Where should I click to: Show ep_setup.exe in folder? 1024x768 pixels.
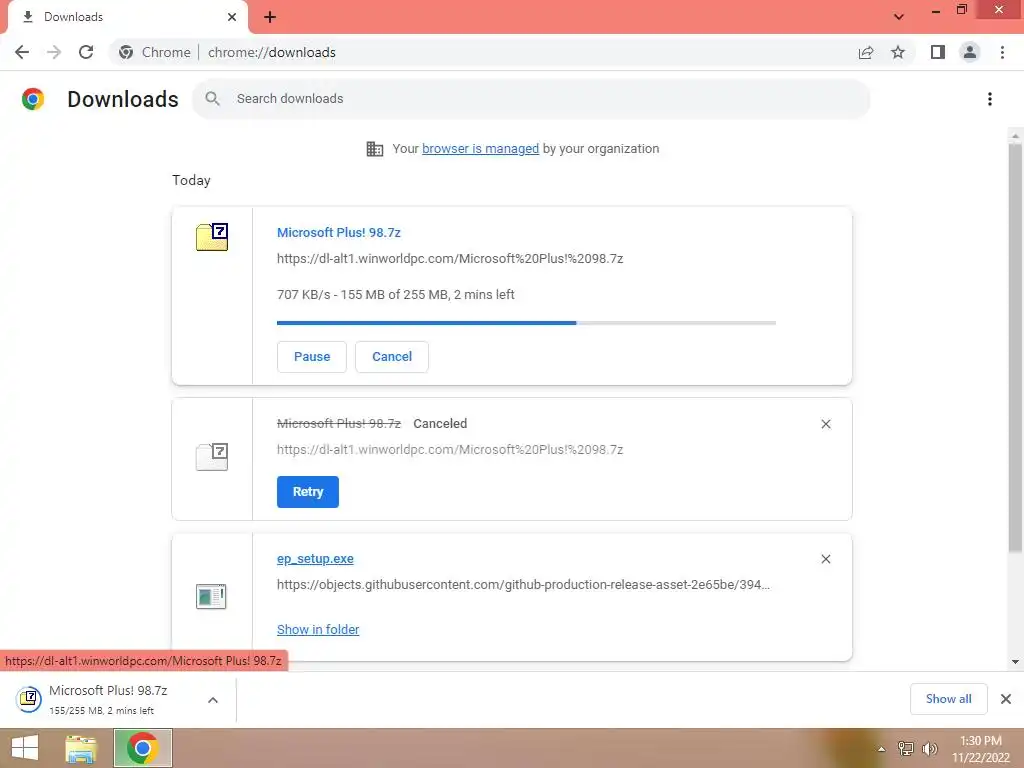click(x=318, y=630)
